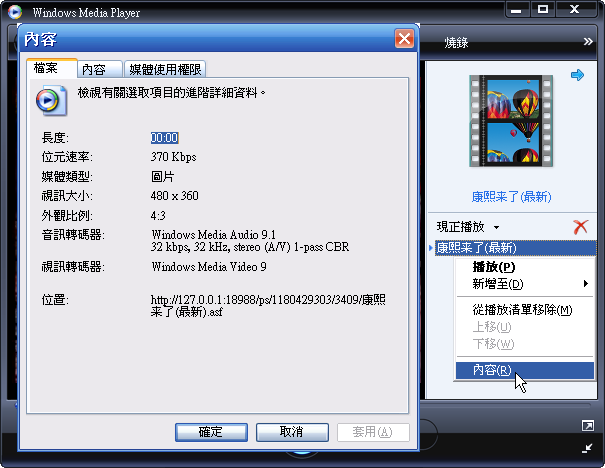Image resolution: width=605 pixels, height=468 pixels.
Task: Click the 康熙来了(最新) title link
Action: pyautogui.click(x=511, y=197)
